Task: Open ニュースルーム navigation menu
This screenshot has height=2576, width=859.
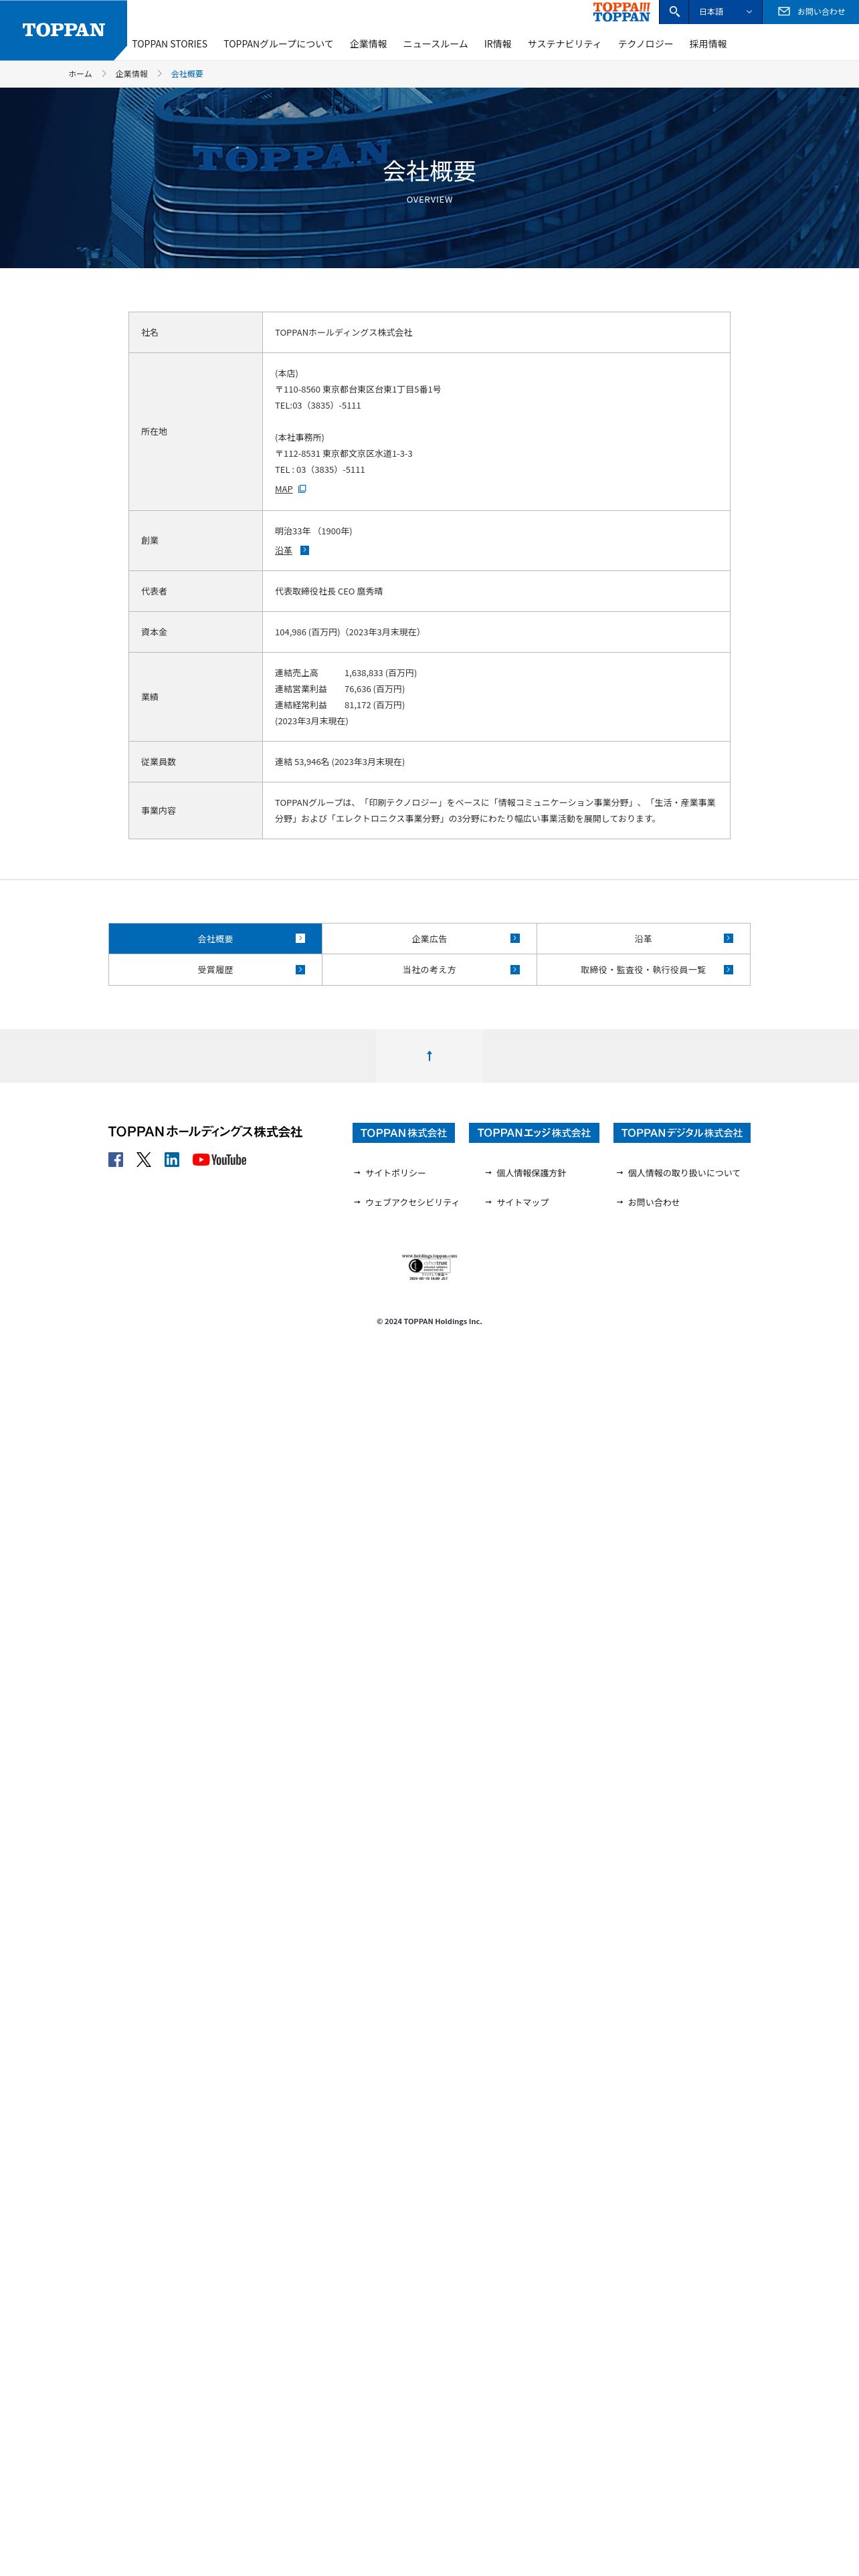Action: [x=435, y=44]
